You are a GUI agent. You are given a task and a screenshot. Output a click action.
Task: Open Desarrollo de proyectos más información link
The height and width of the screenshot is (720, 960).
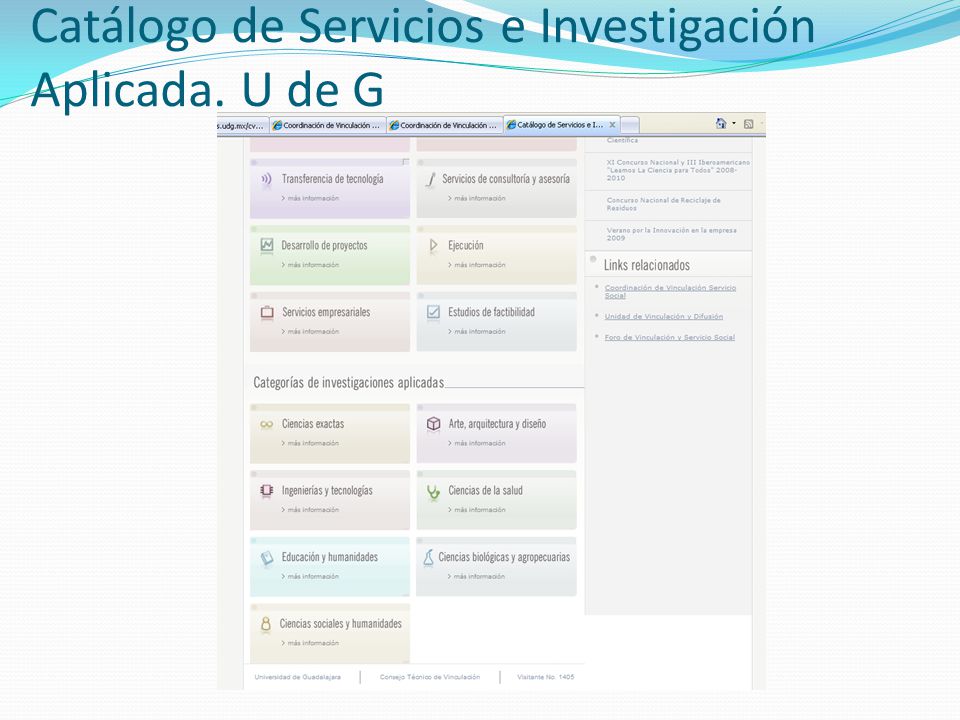[310, 265]
